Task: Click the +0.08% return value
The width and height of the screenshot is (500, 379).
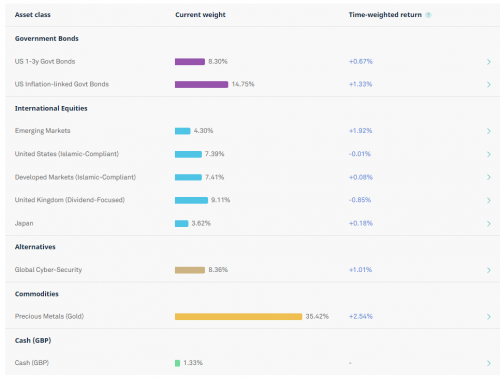Action: click(361, 177)
